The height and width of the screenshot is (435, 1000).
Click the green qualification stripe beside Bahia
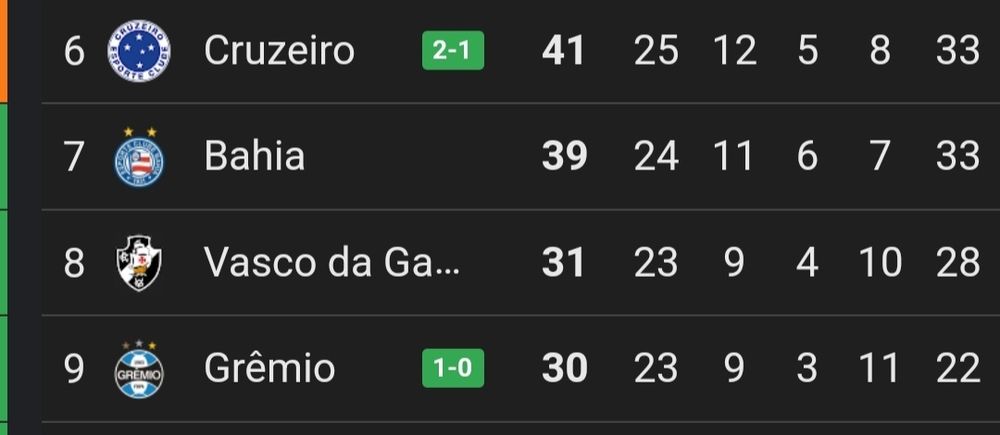[x=4, y=157]
